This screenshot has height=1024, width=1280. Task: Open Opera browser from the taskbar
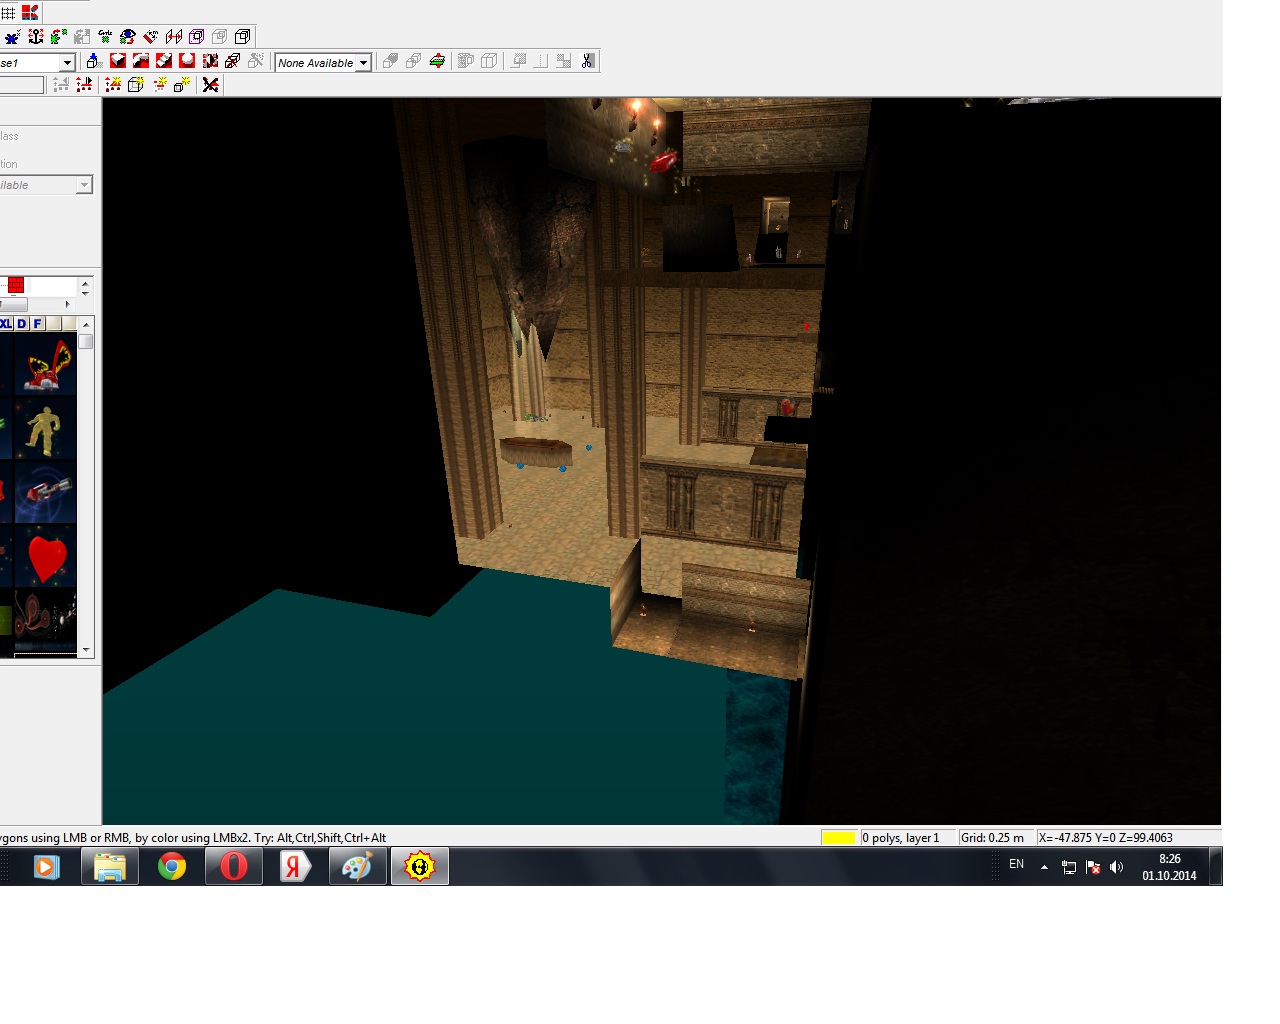[x=234, y=866]
